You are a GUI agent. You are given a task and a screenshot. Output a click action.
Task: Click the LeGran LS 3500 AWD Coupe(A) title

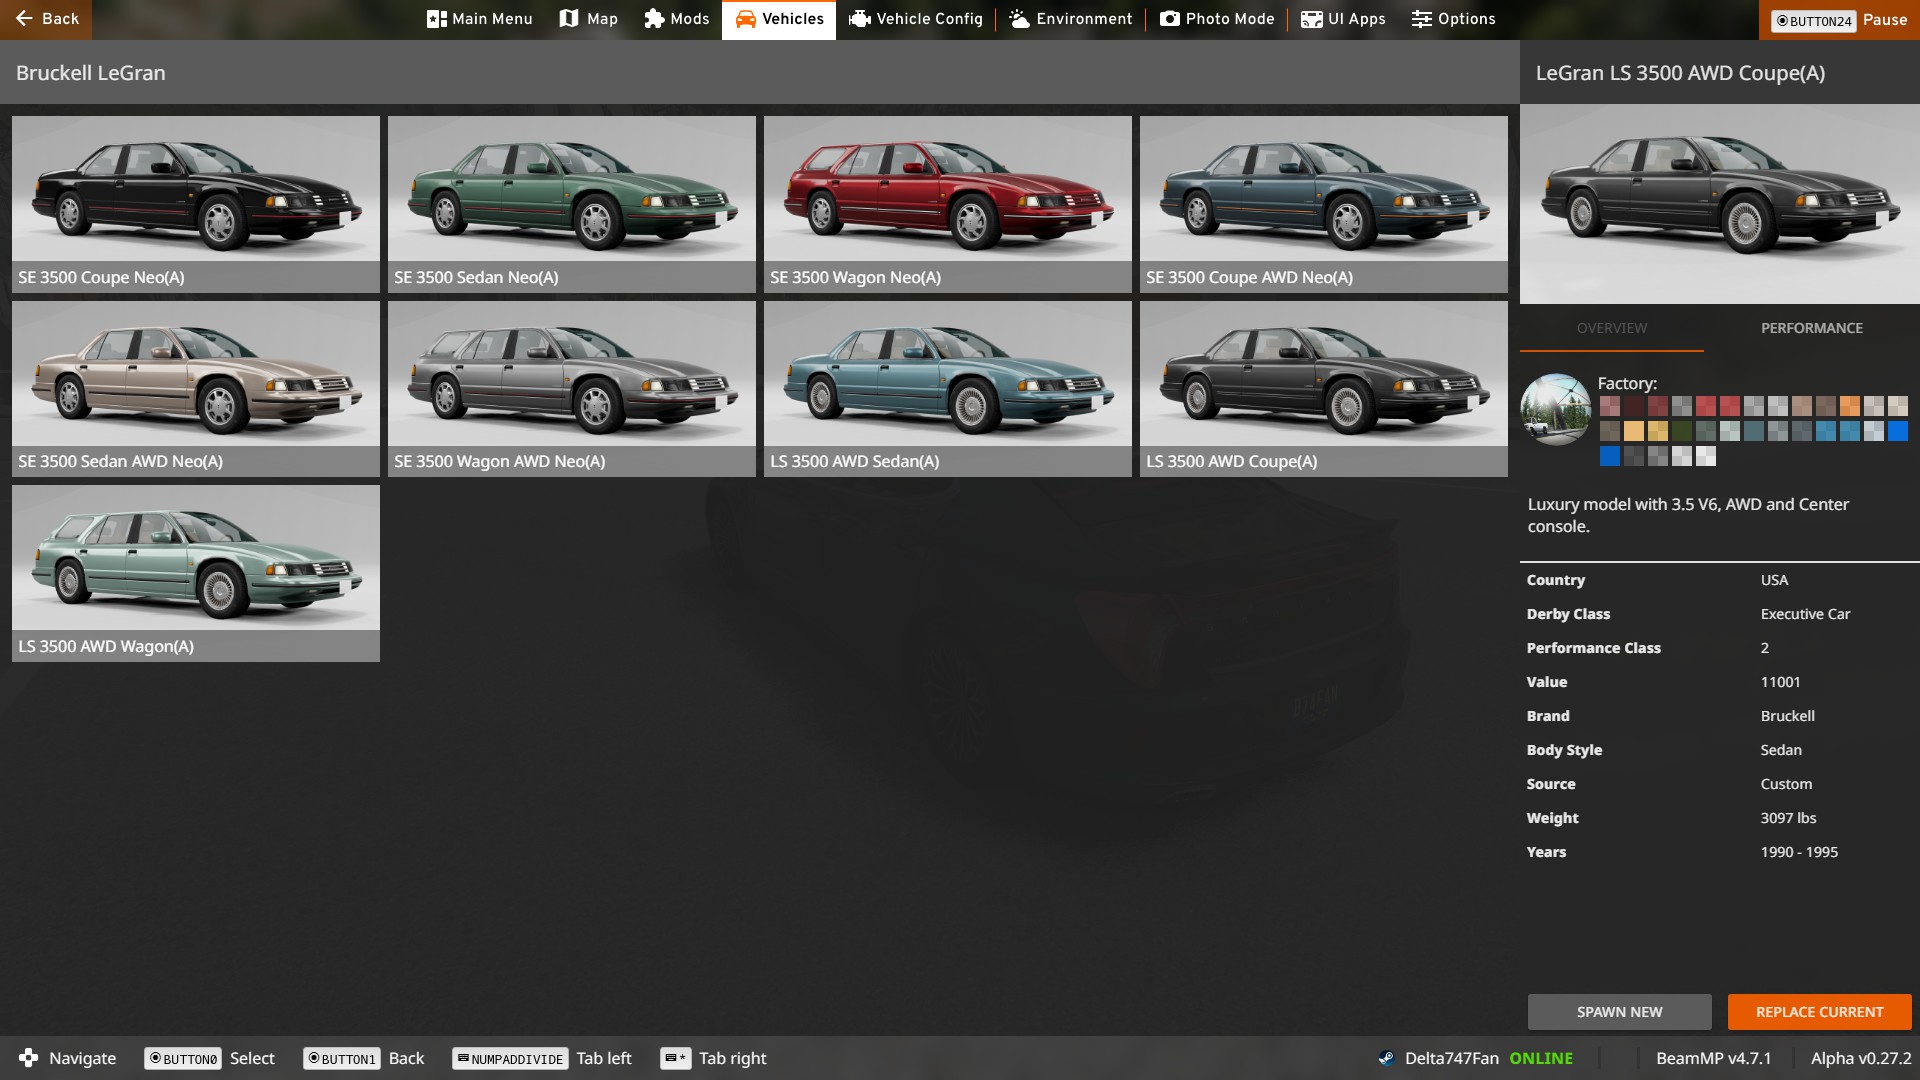pos(1680,73)
